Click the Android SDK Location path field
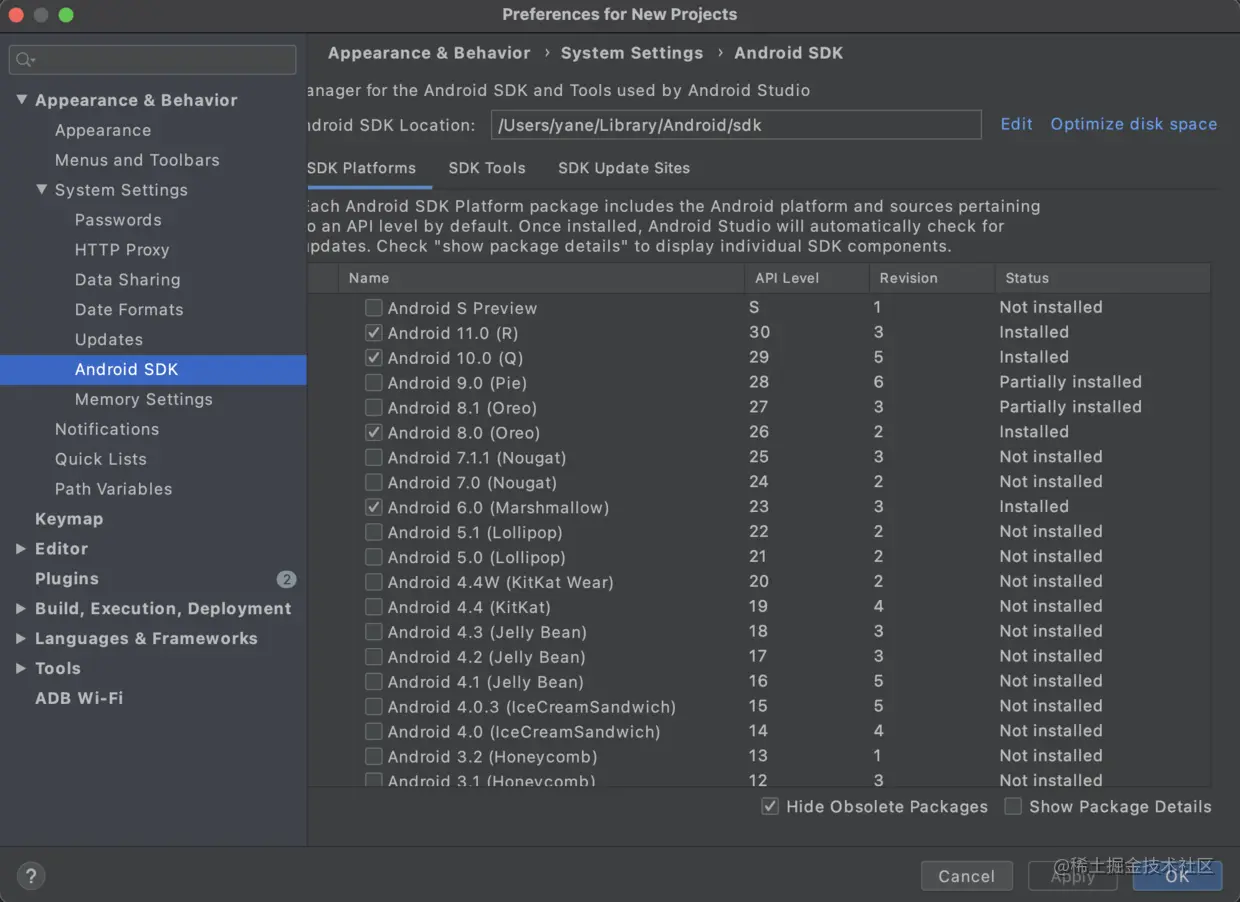 coord(735,125)
